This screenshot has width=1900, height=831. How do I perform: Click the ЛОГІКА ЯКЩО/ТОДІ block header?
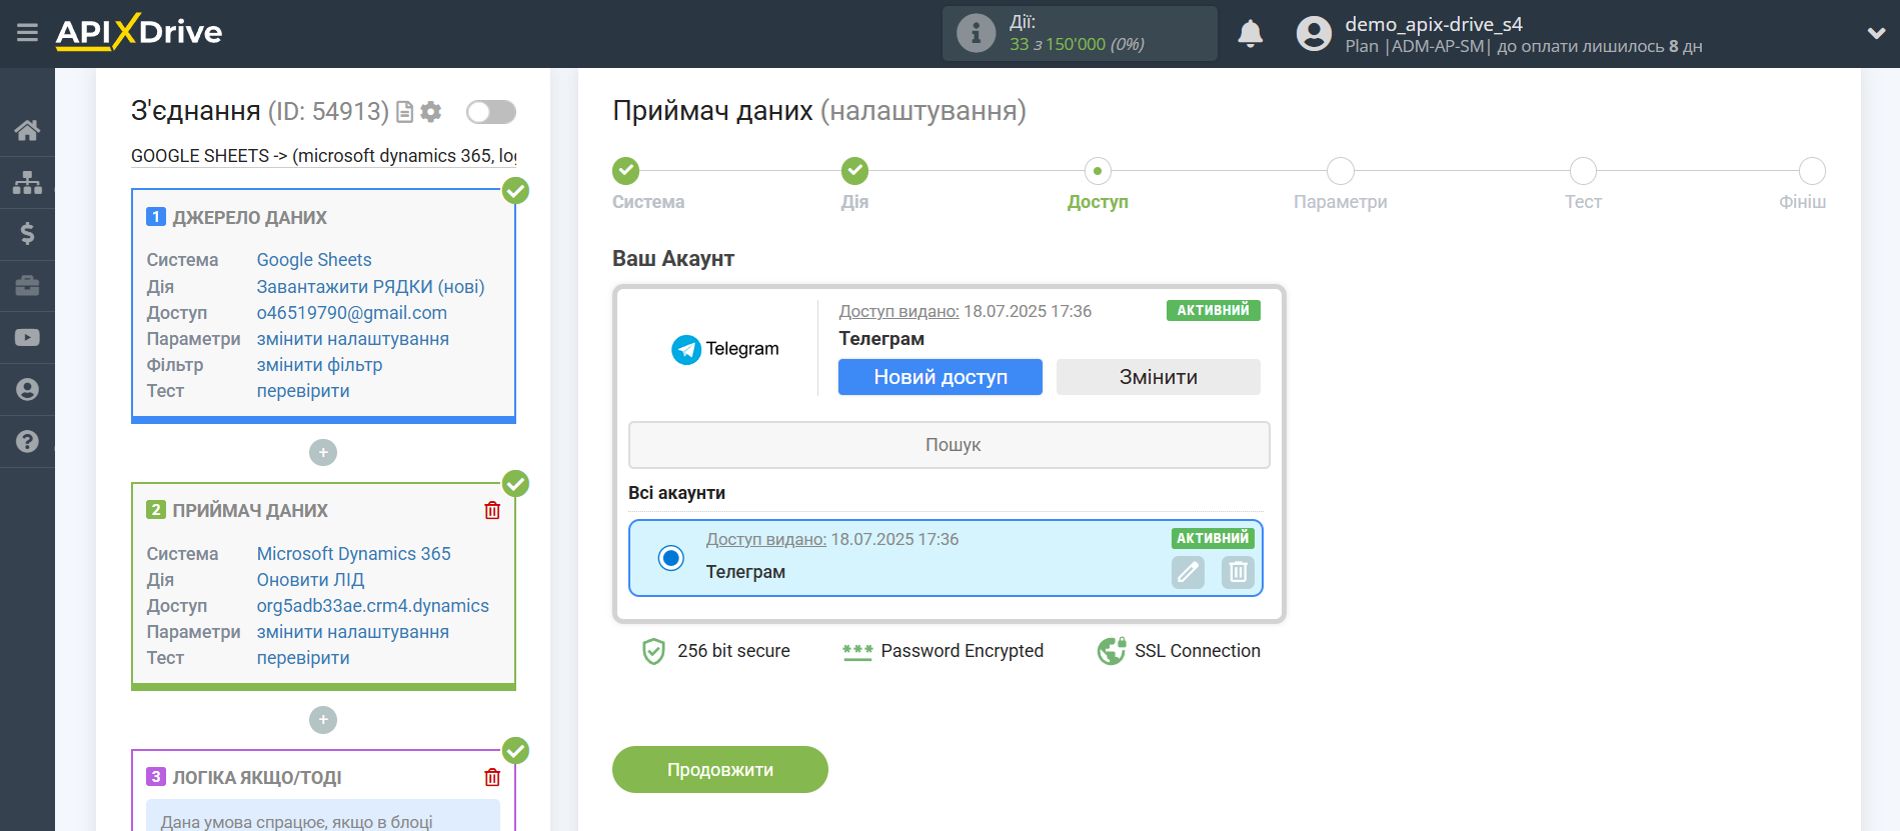pos(257,778)
